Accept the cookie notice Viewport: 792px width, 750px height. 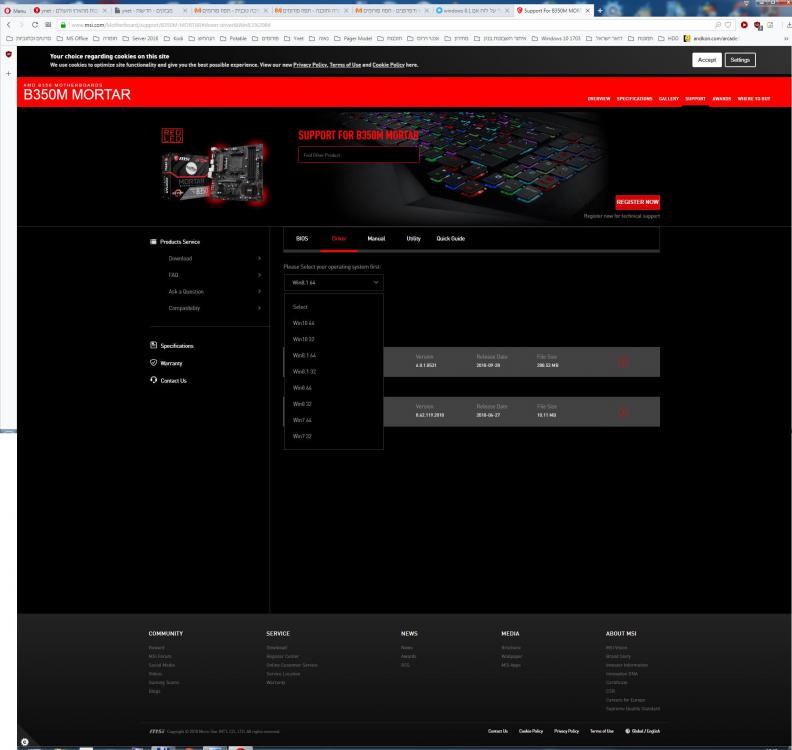[707, 60]
